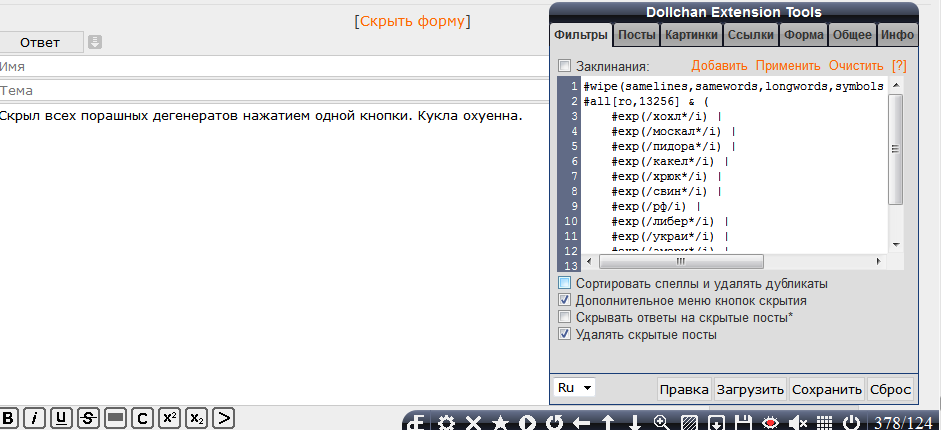Toggle the Заклинания checkbox
Screen dimensions: 941x430
[564, 65]
